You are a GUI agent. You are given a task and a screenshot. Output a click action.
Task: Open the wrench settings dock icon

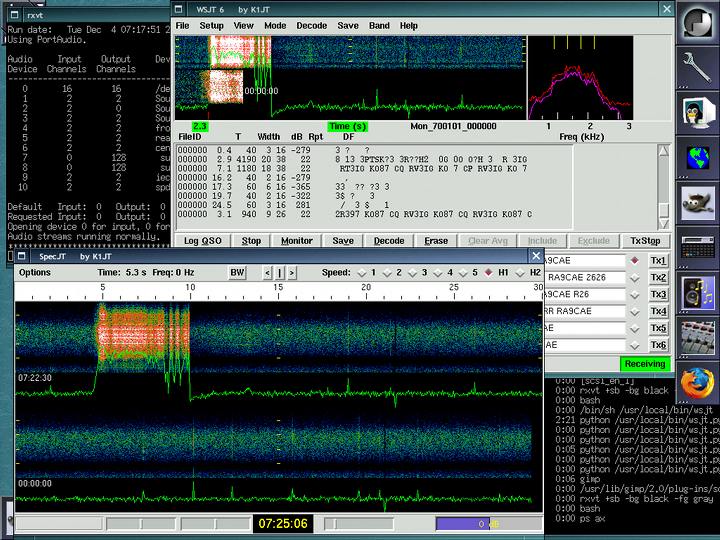tap(698, 67)
